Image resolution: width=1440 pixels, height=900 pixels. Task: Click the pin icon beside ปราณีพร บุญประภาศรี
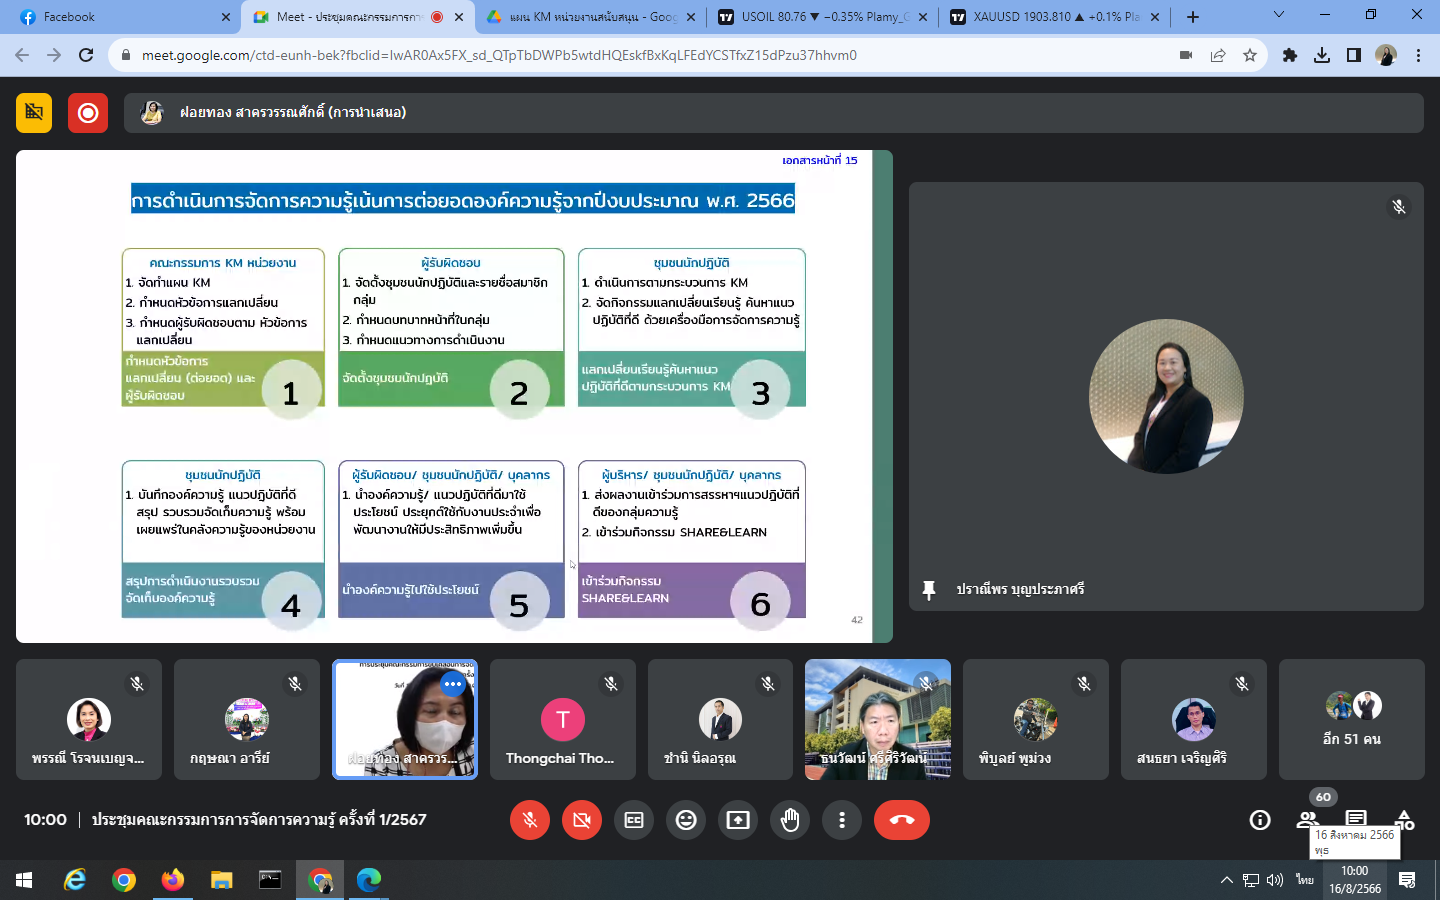click(929, 590)
